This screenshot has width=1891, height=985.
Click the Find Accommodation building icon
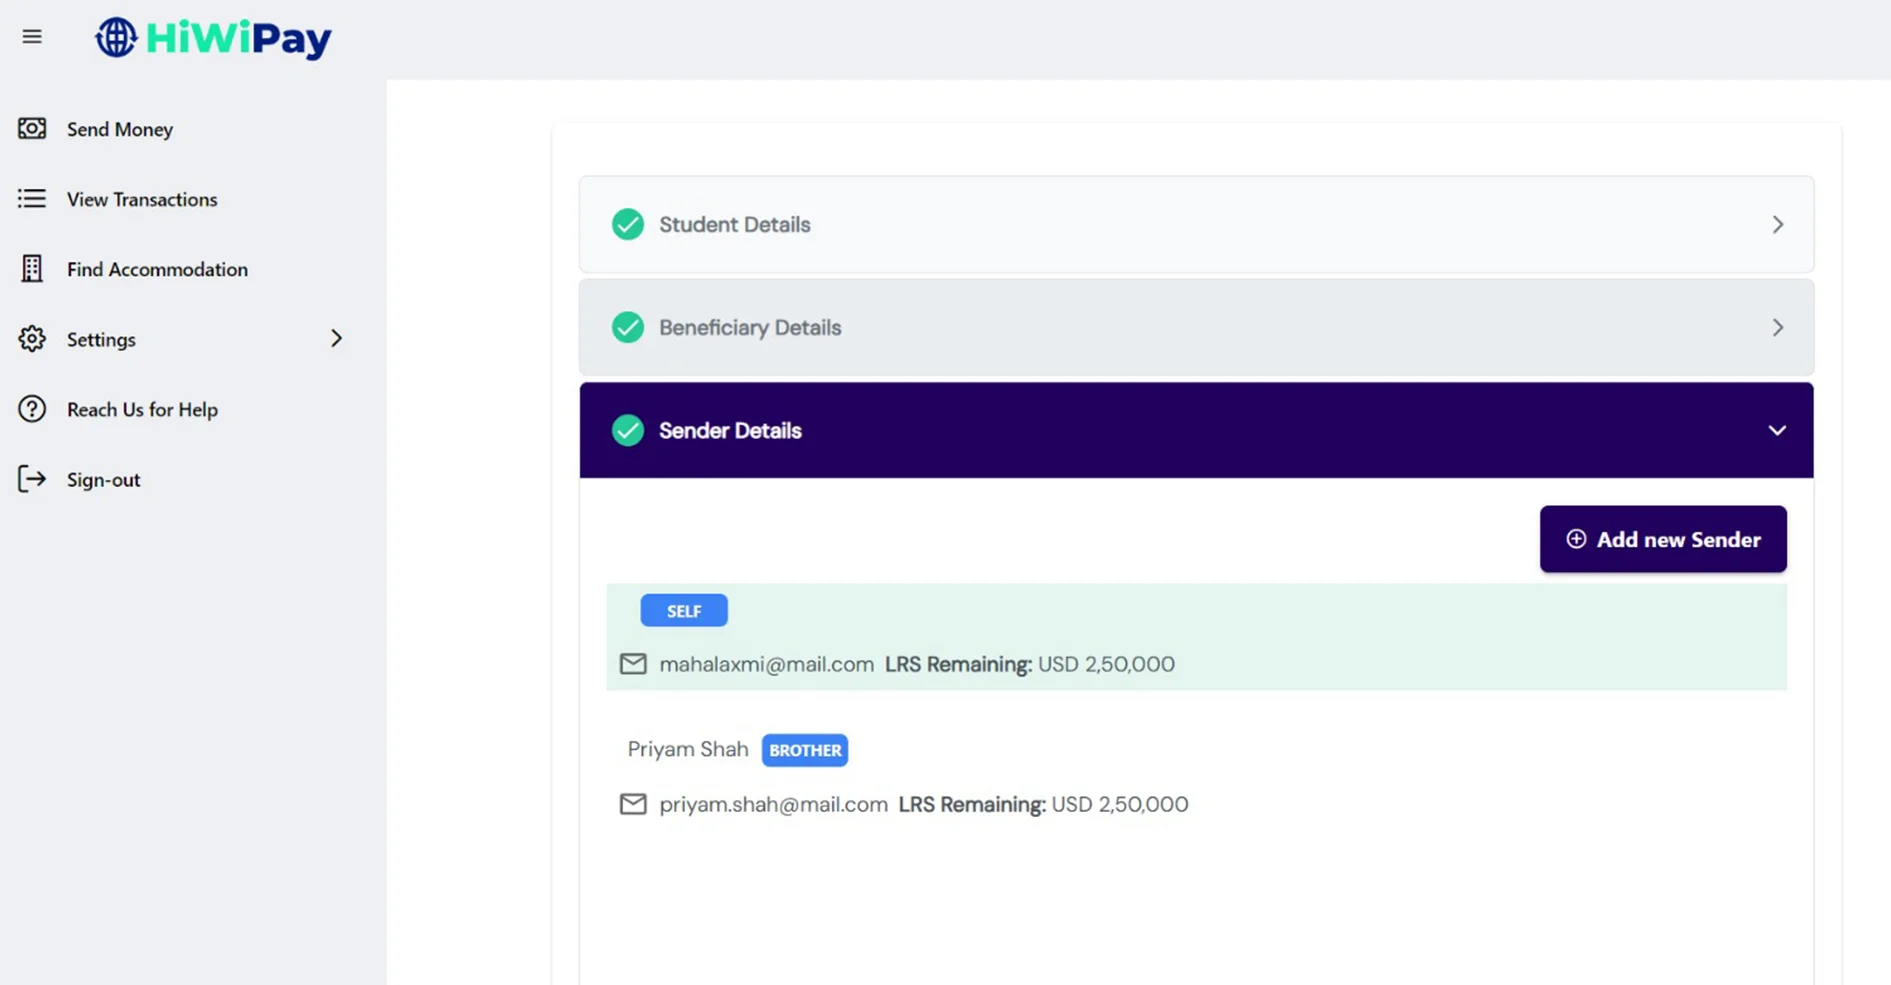32,269
